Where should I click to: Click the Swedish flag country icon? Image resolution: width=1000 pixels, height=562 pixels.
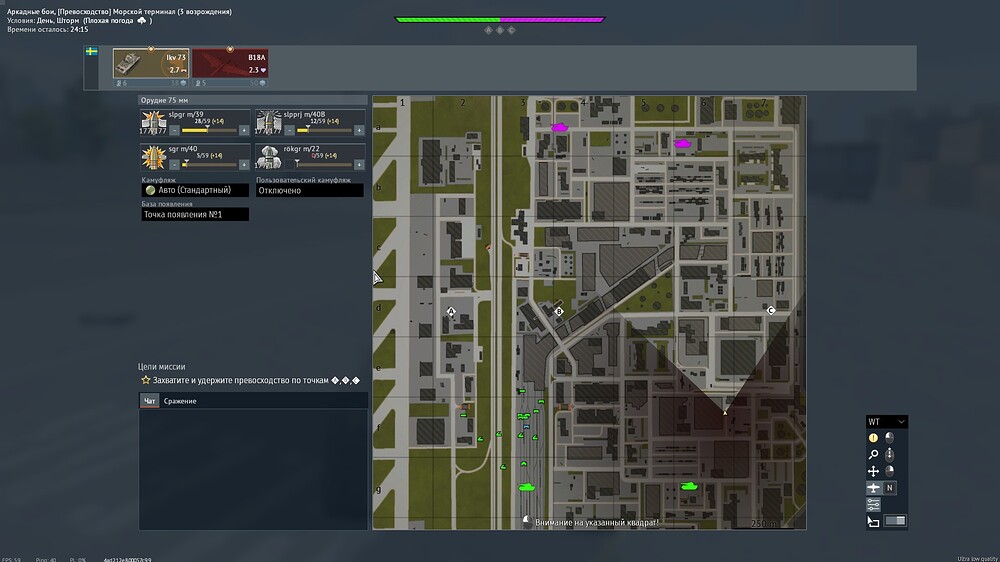pos(92,52)
